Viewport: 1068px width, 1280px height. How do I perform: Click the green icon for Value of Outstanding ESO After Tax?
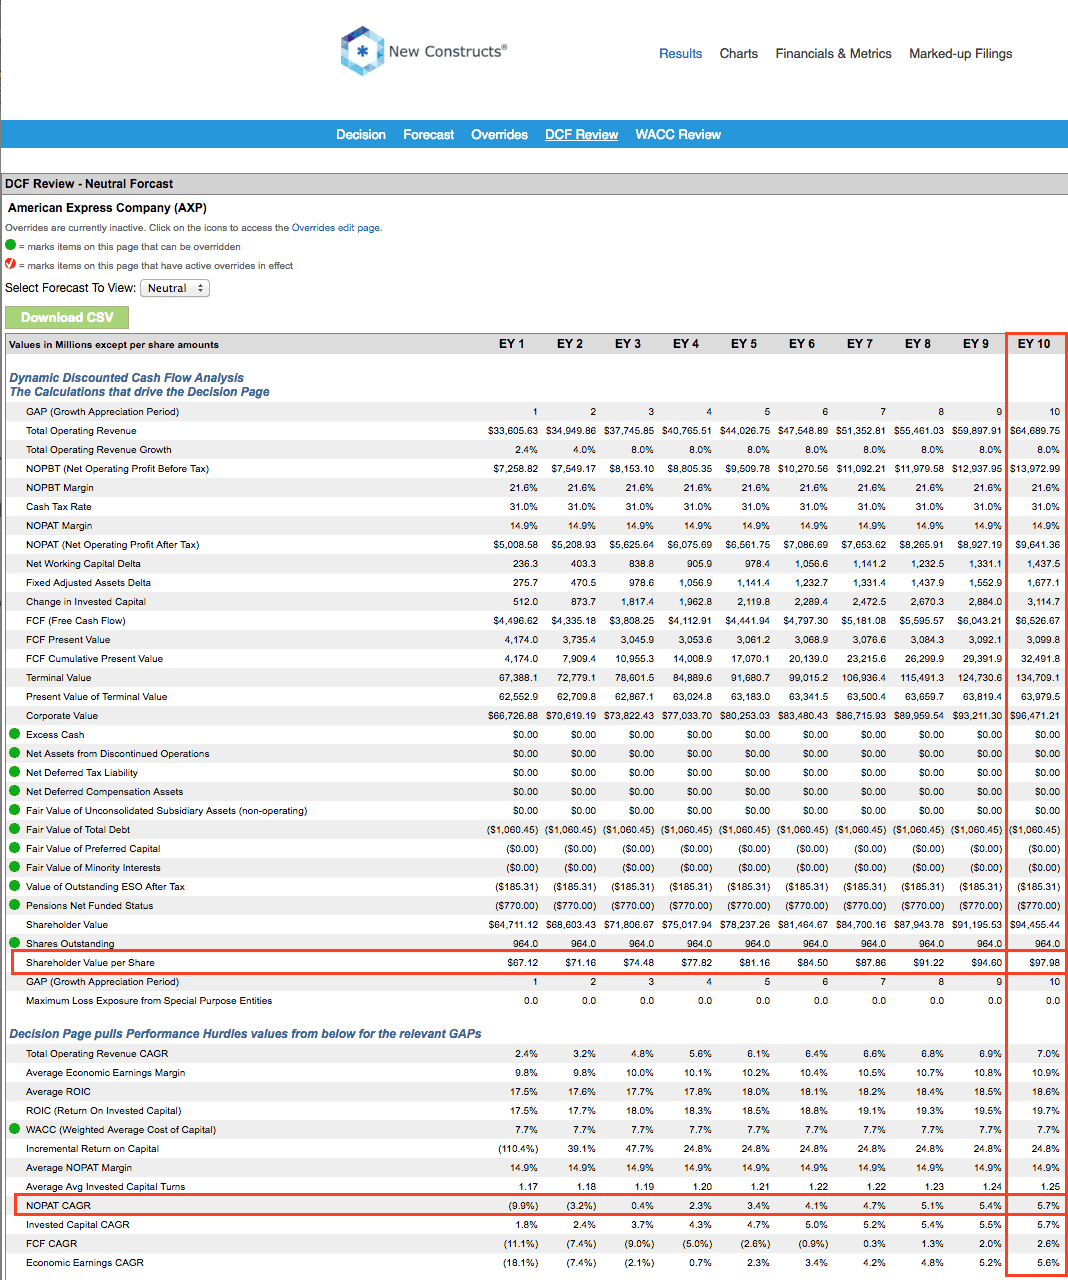point(14,886)
